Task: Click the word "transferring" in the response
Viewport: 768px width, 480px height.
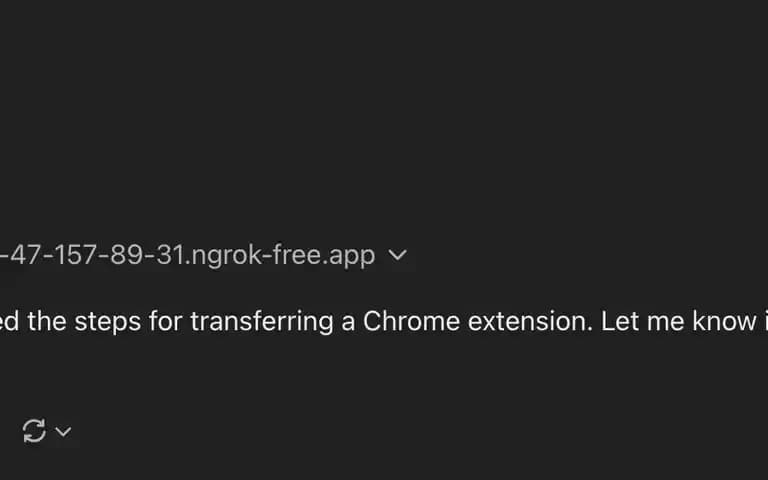Action: click(x=262, y=323)
